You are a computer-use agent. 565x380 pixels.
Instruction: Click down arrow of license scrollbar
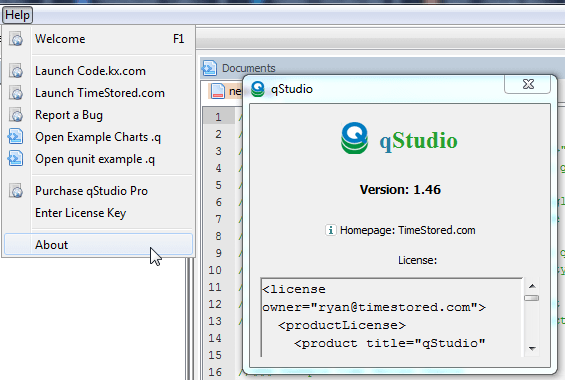532,348
